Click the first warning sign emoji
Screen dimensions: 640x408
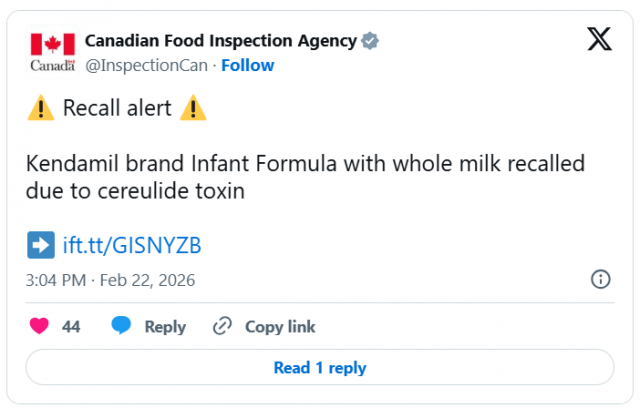point(41,109)
